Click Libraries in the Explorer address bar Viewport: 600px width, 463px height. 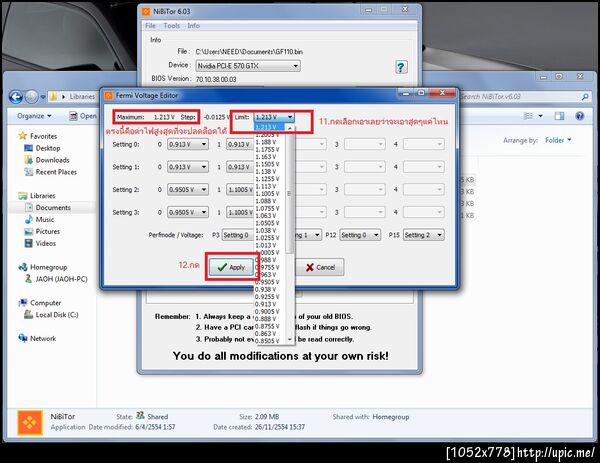pos(82,96)
